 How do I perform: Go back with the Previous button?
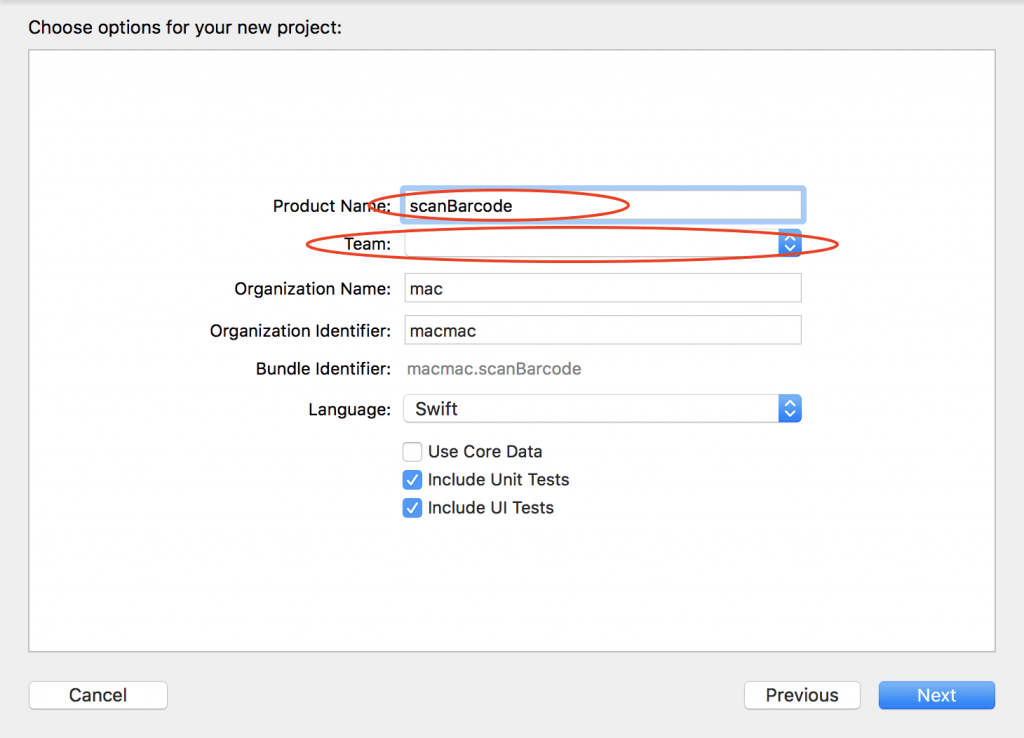coord(802,695)
